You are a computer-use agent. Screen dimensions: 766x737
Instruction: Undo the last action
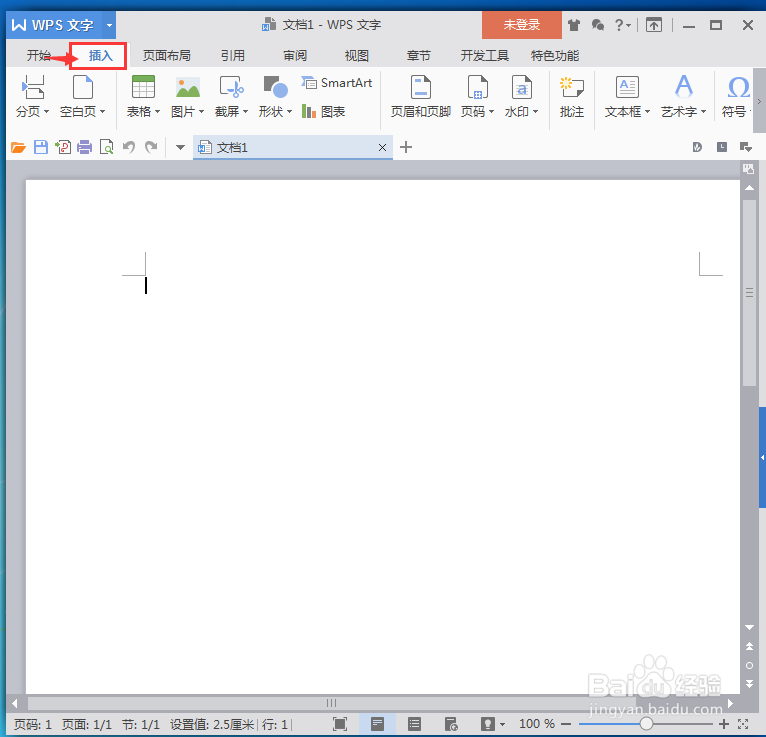(128, 147)
